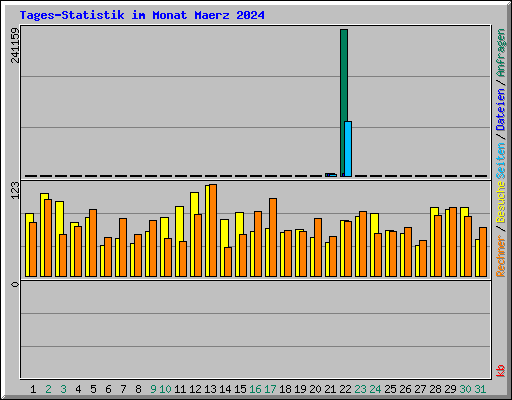Click day label 26 on the x-axis
Screen dimensions: 512x400
[405, 389]
